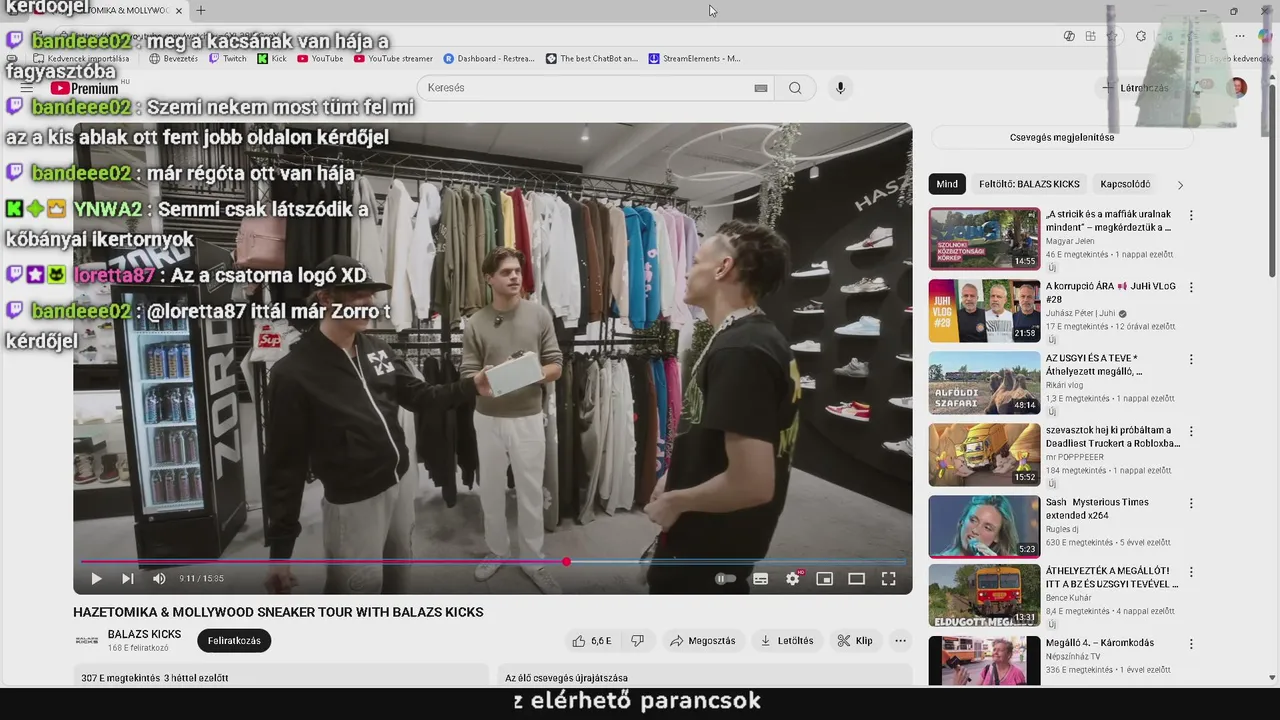Open the StreamElements bookmark
Image resolution: width=1280 pixels, height=720 pixels.
tap(695, 58)
